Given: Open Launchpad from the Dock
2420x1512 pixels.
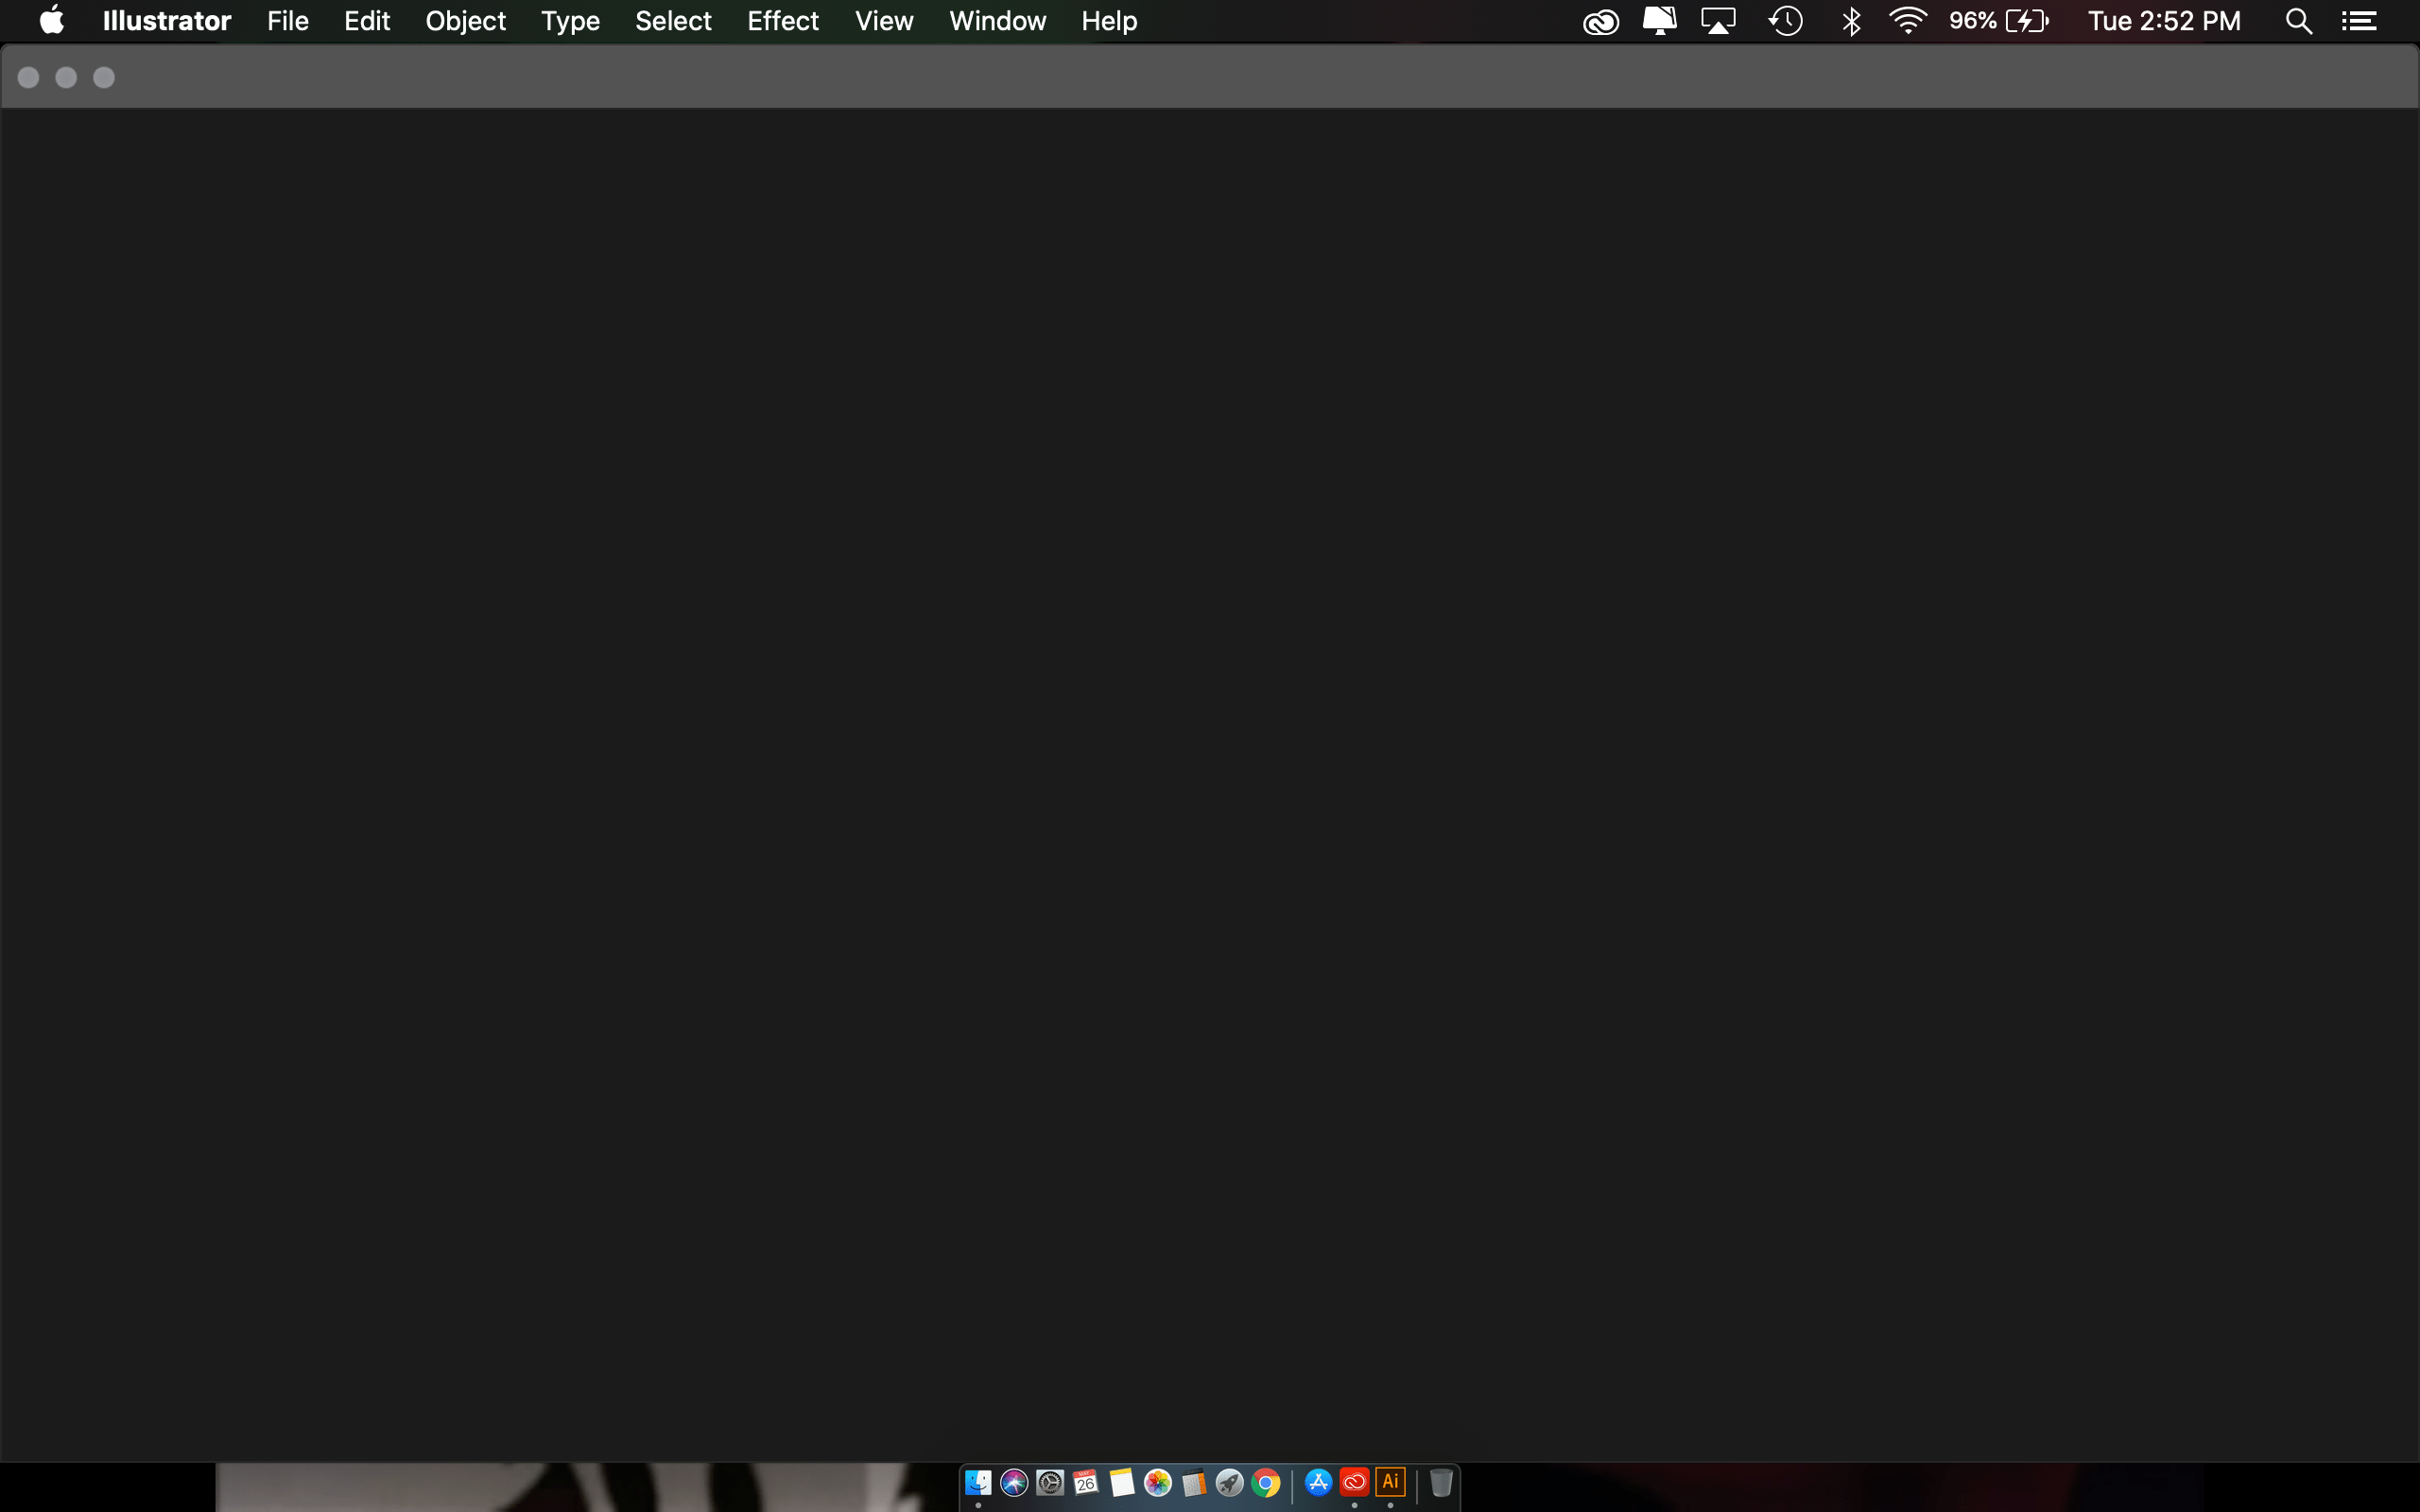Looking at the screenshot, I should [x=1230, y=1484].
